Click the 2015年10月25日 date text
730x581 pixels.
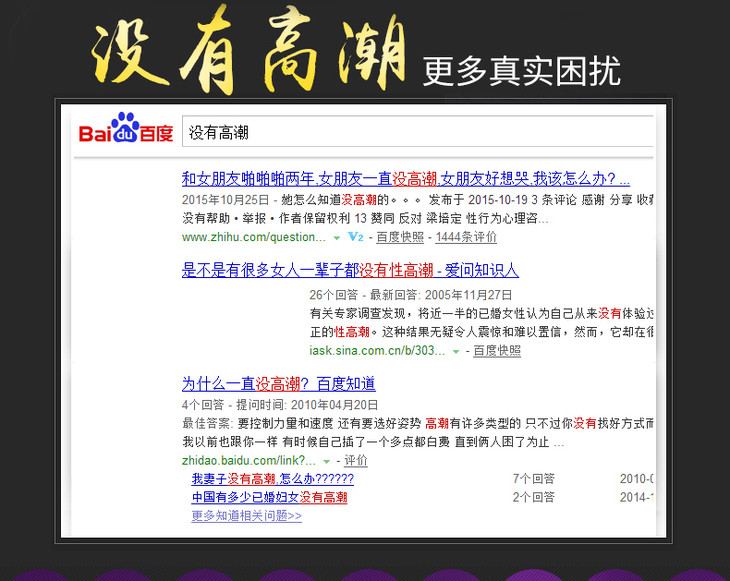[225, 200]
